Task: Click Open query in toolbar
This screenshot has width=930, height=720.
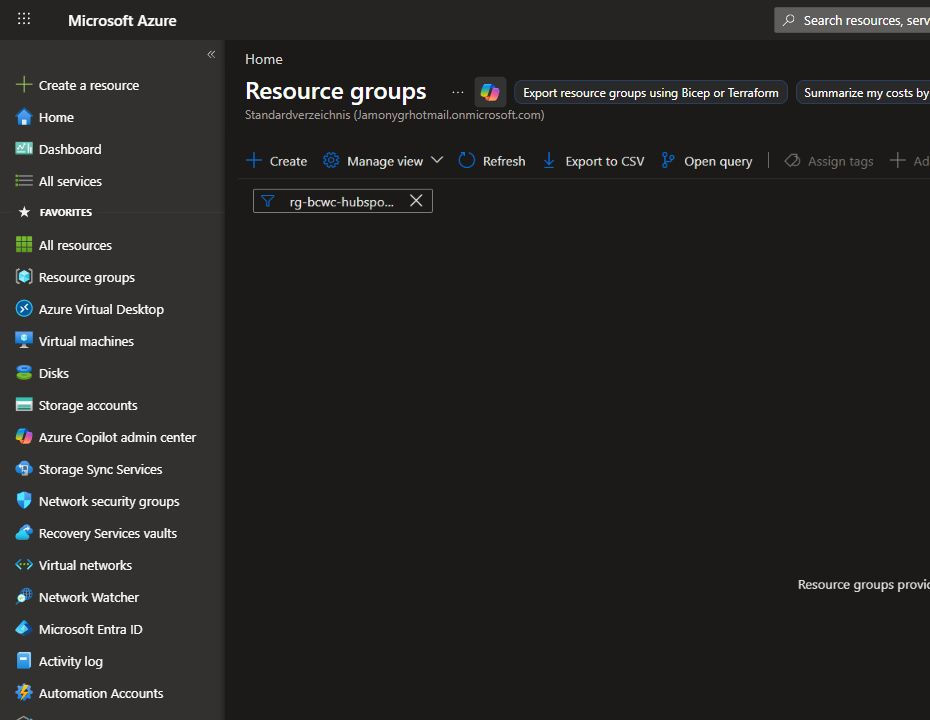Action: point(706,161)
